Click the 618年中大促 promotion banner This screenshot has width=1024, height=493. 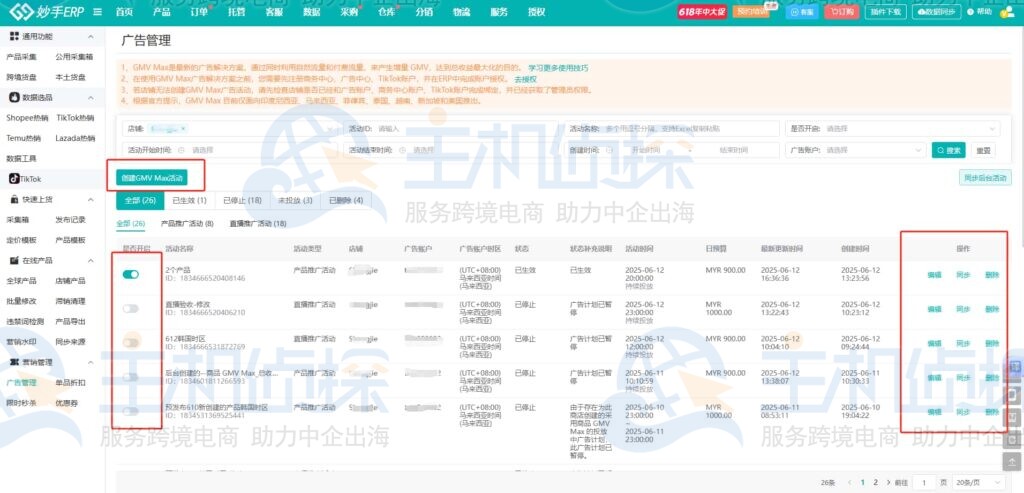coord(701,12)
